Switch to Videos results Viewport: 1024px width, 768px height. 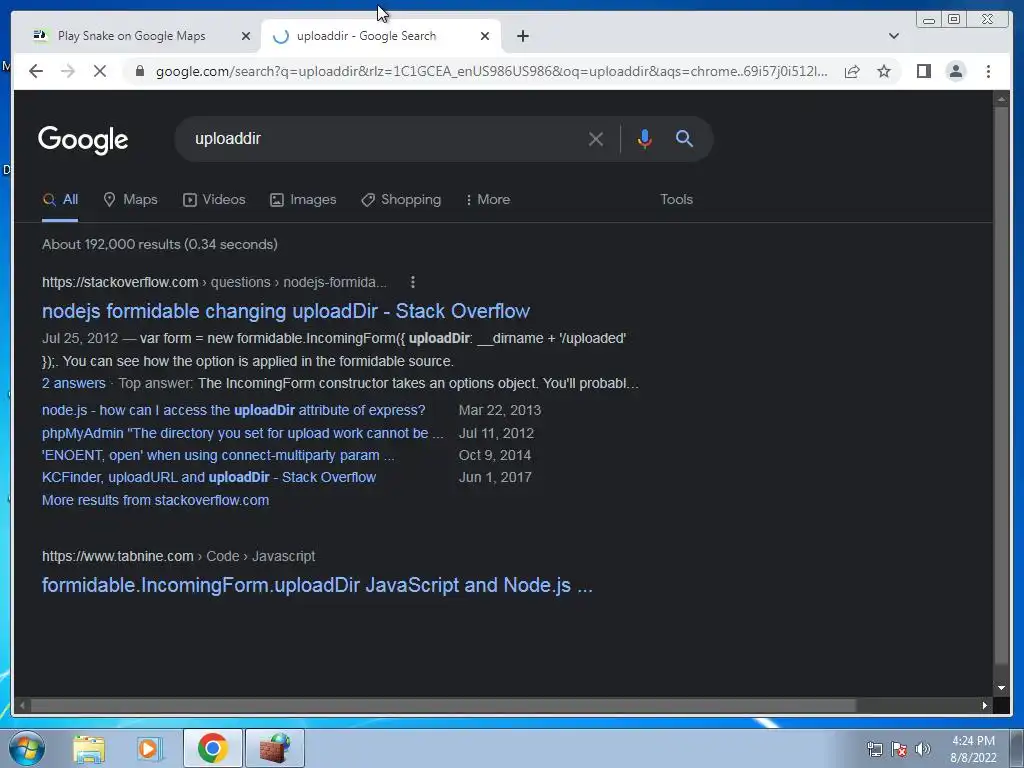[214, 200]
